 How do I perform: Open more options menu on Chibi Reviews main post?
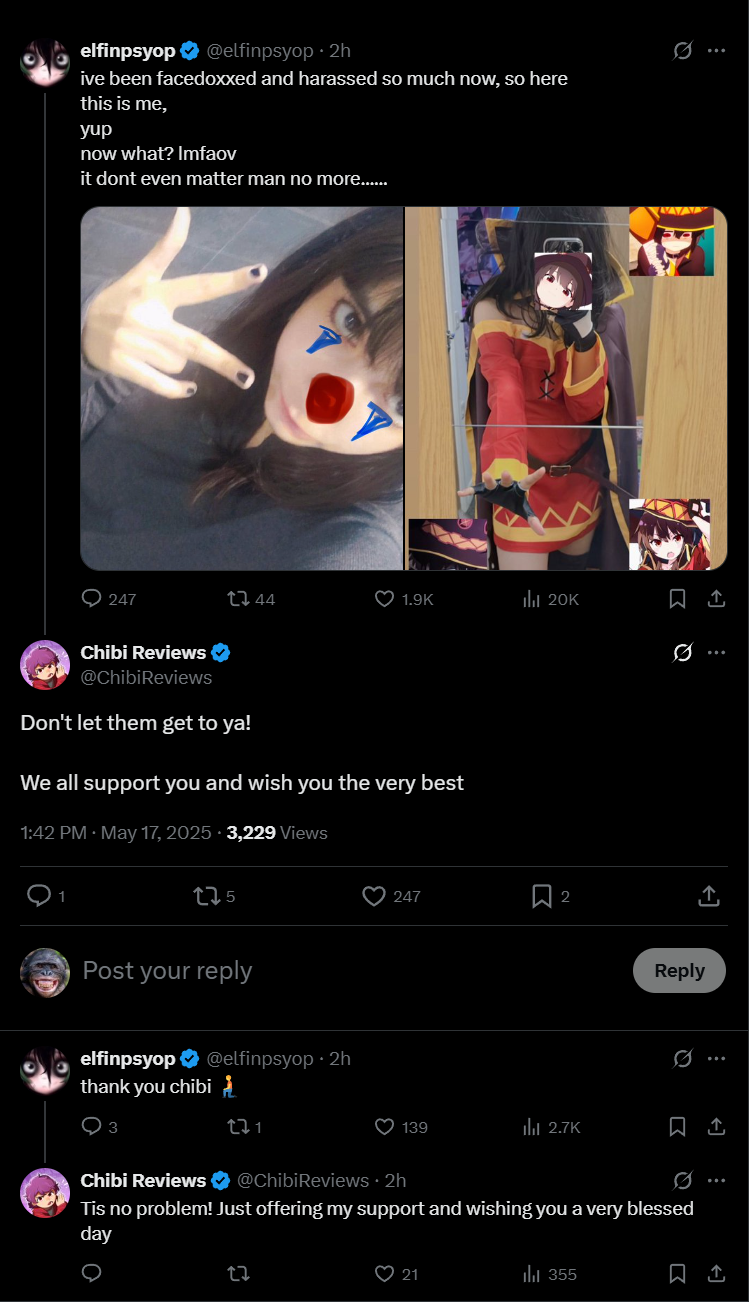pos(716,653)
